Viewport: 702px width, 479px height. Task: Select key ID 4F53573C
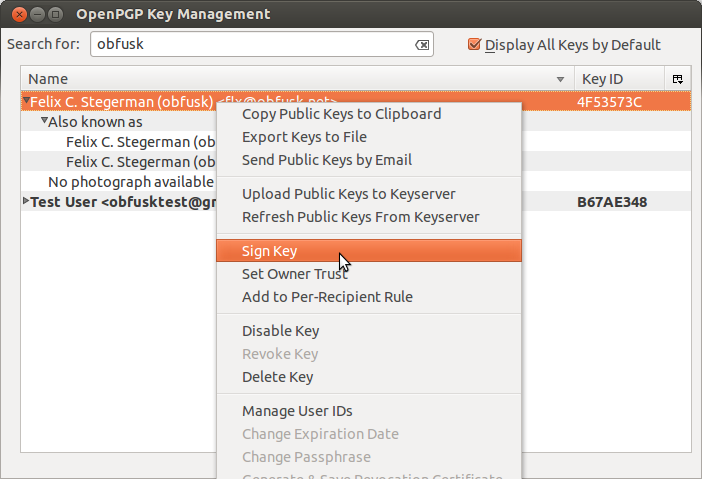click(x=609, y=102)
